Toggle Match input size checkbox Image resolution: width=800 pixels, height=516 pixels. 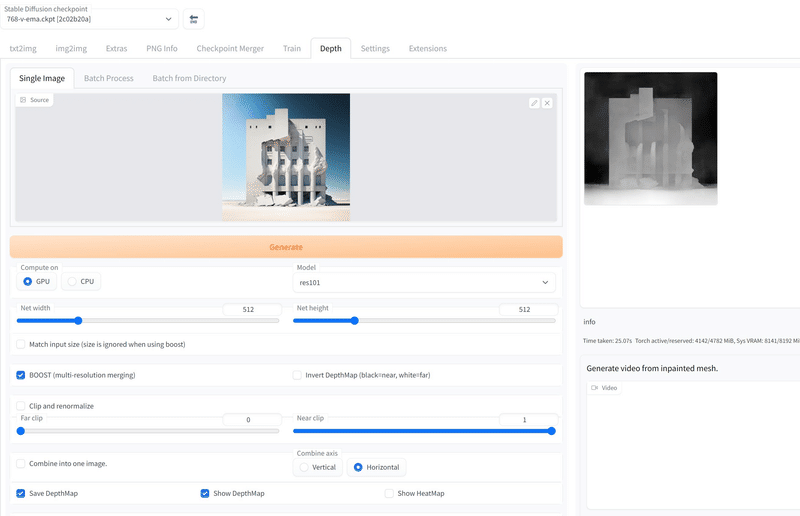coord(20,344)
